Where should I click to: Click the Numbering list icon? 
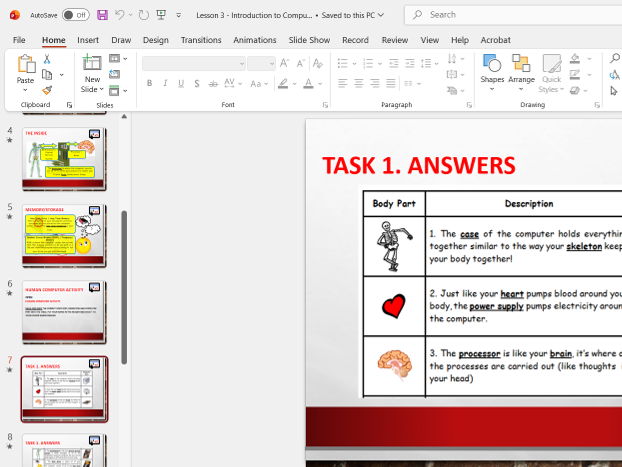[368, 63]
